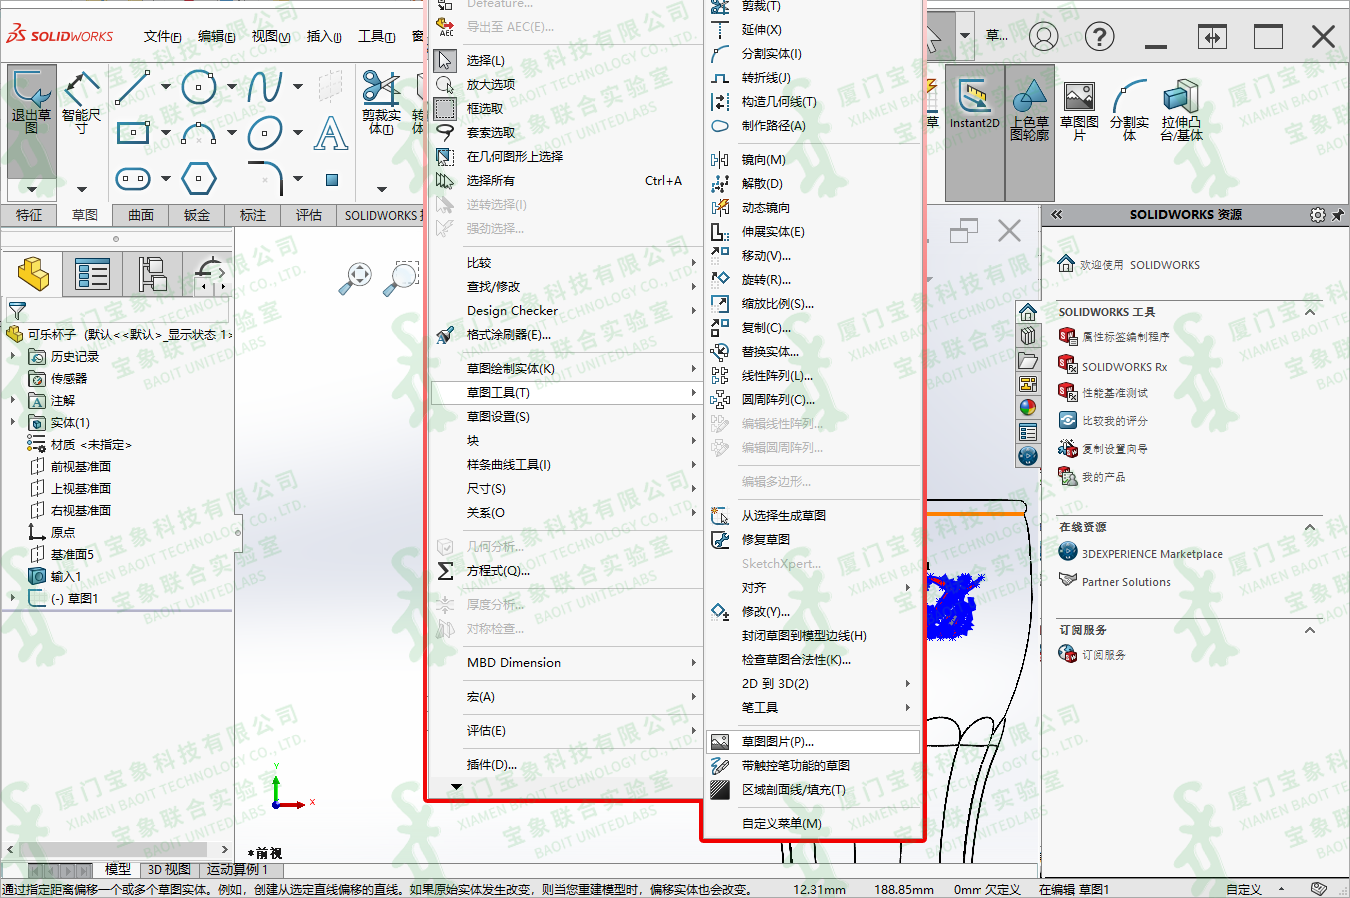Click the 拉伸凸台/基体 extrude boss icon
This screenshot has height=898, width=1350.
tap(1181, 110)
